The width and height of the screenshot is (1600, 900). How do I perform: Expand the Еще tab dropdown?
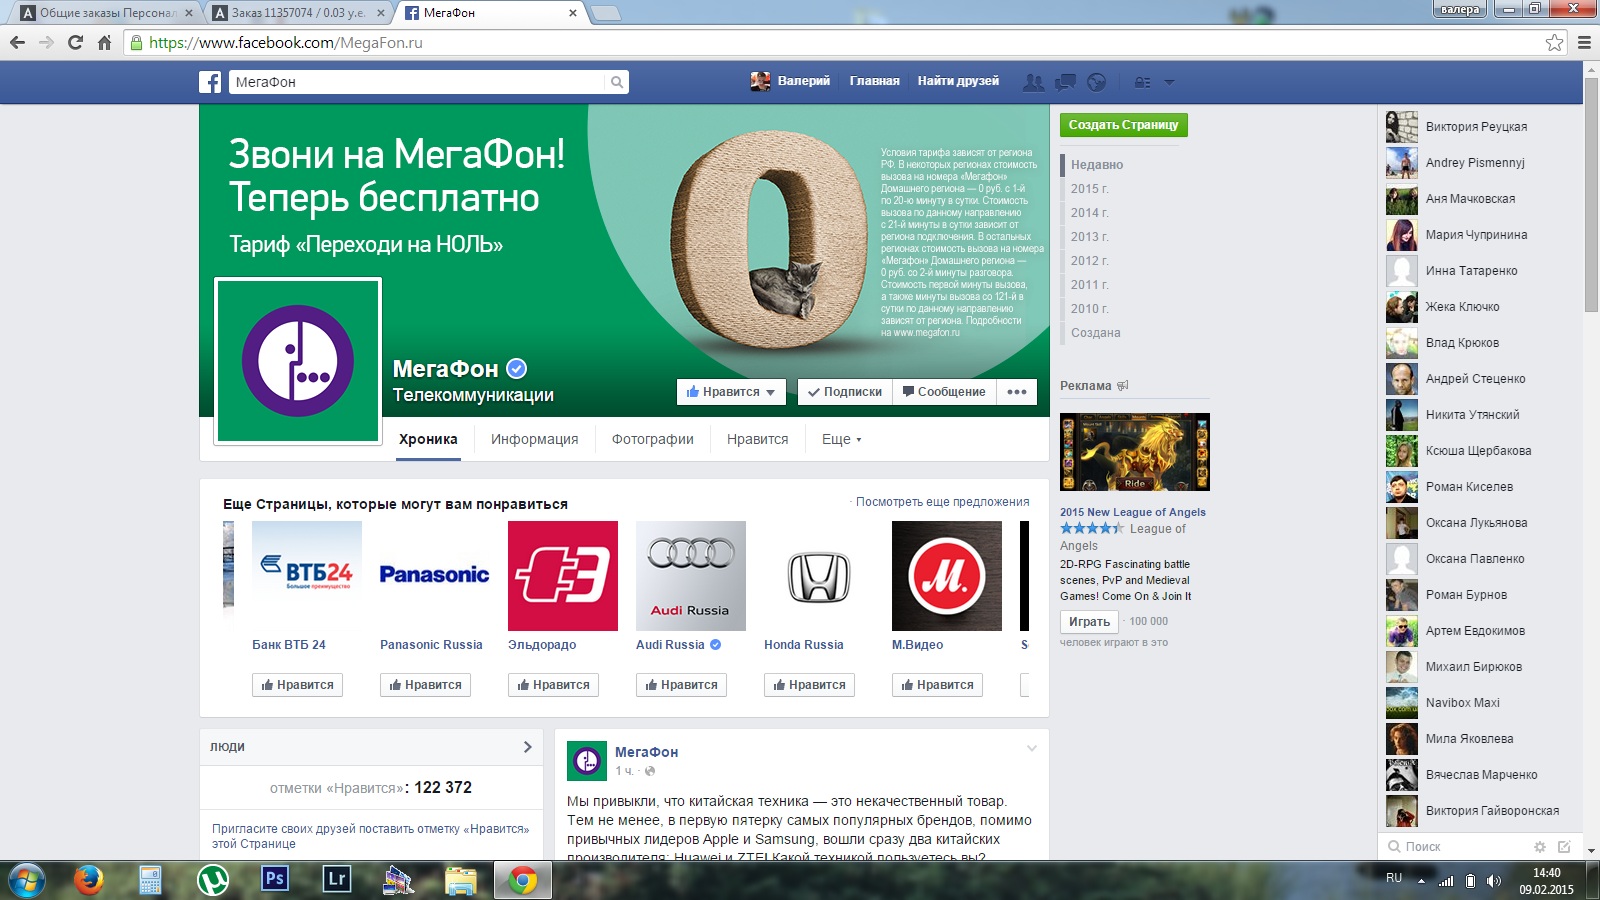coord(842,439)
